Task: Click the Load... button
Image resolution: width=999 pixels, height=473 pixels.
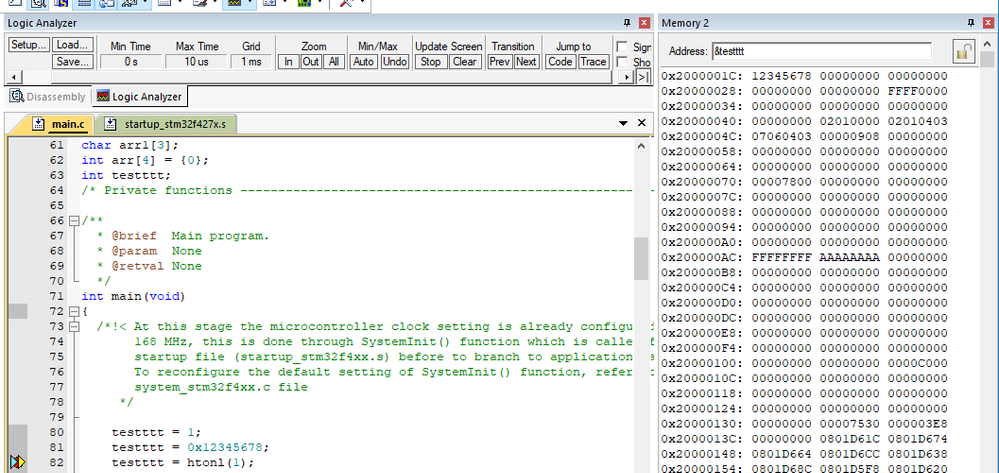Action: tap(72, 45)
